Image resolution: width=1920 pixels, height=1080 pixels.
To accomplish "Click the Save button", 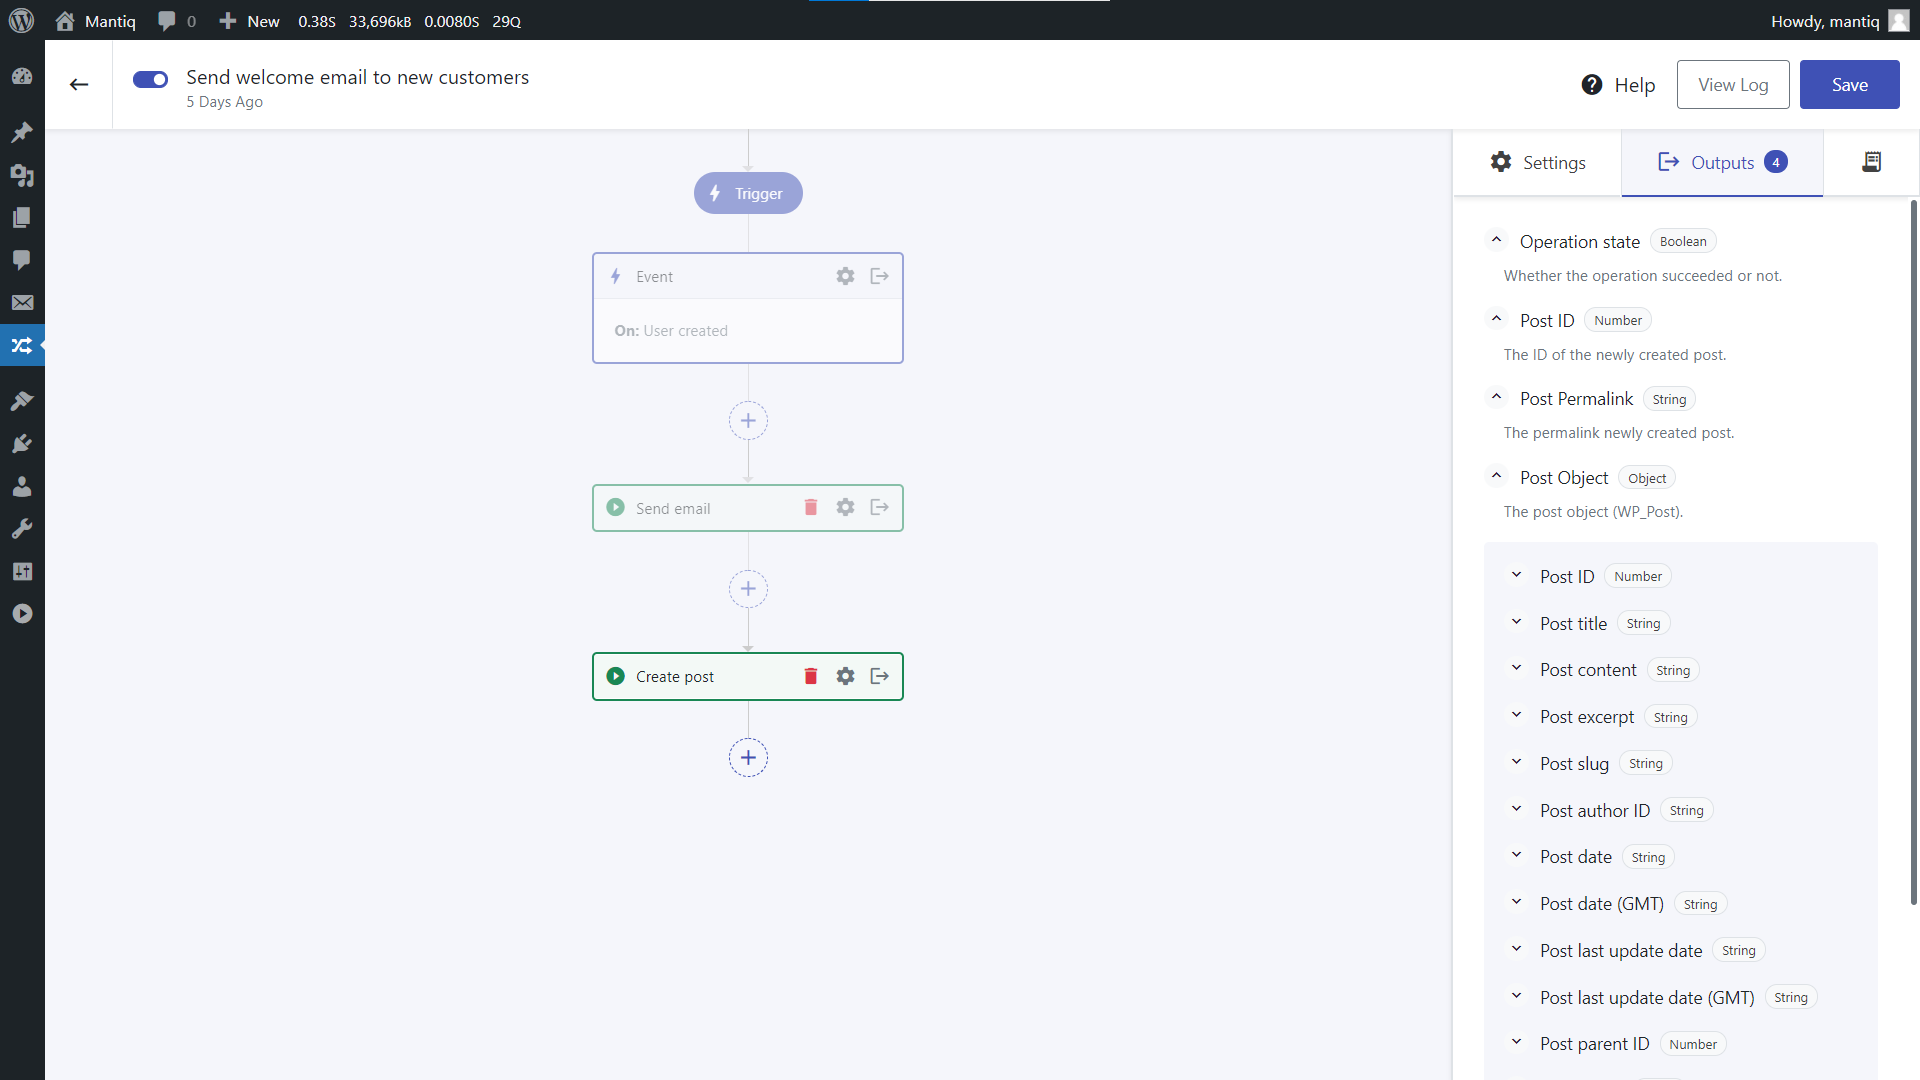I will pos(1849,85).
